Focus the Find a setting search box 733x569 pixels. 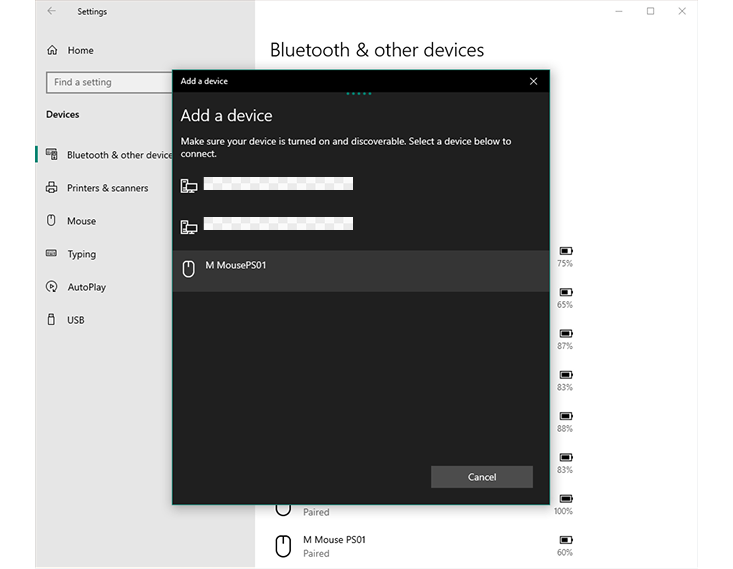tap(109, 82)
